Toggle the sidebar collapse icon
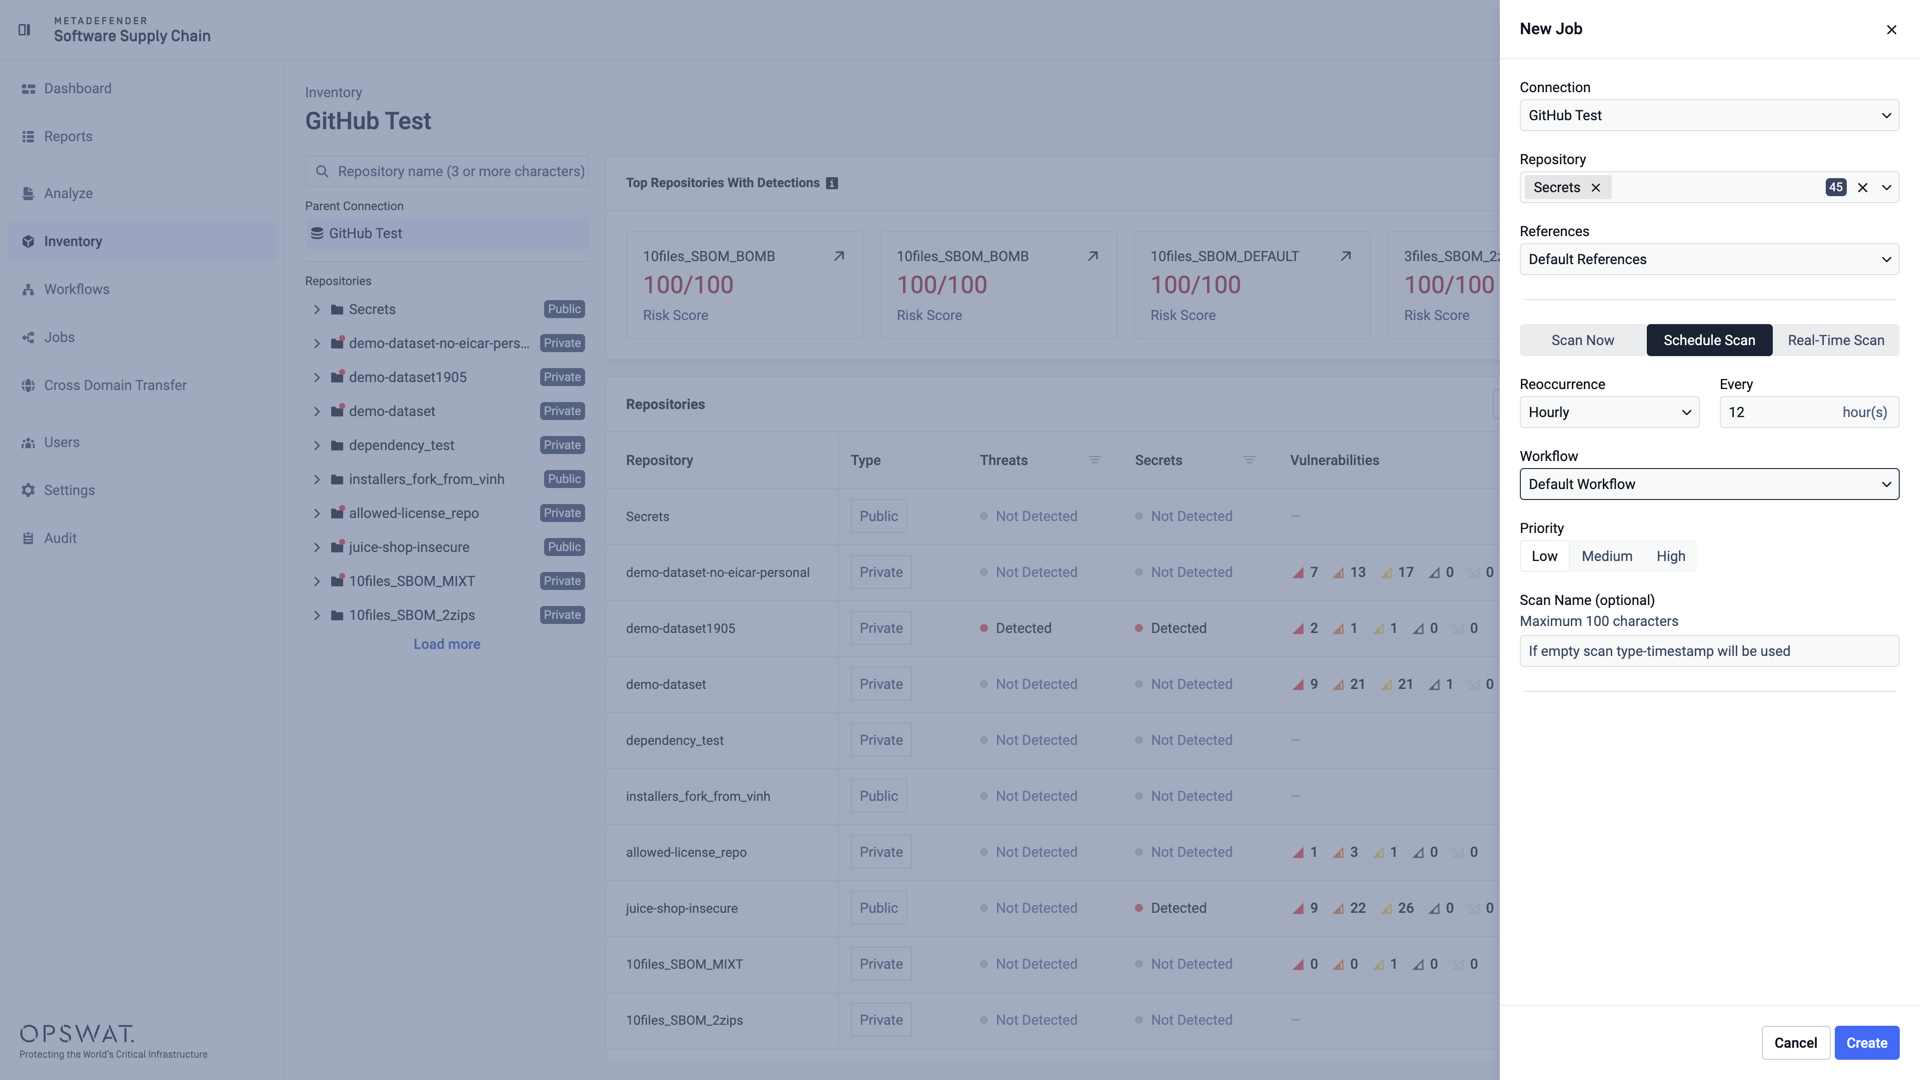1920x1080 pixels. pos(24,29)
